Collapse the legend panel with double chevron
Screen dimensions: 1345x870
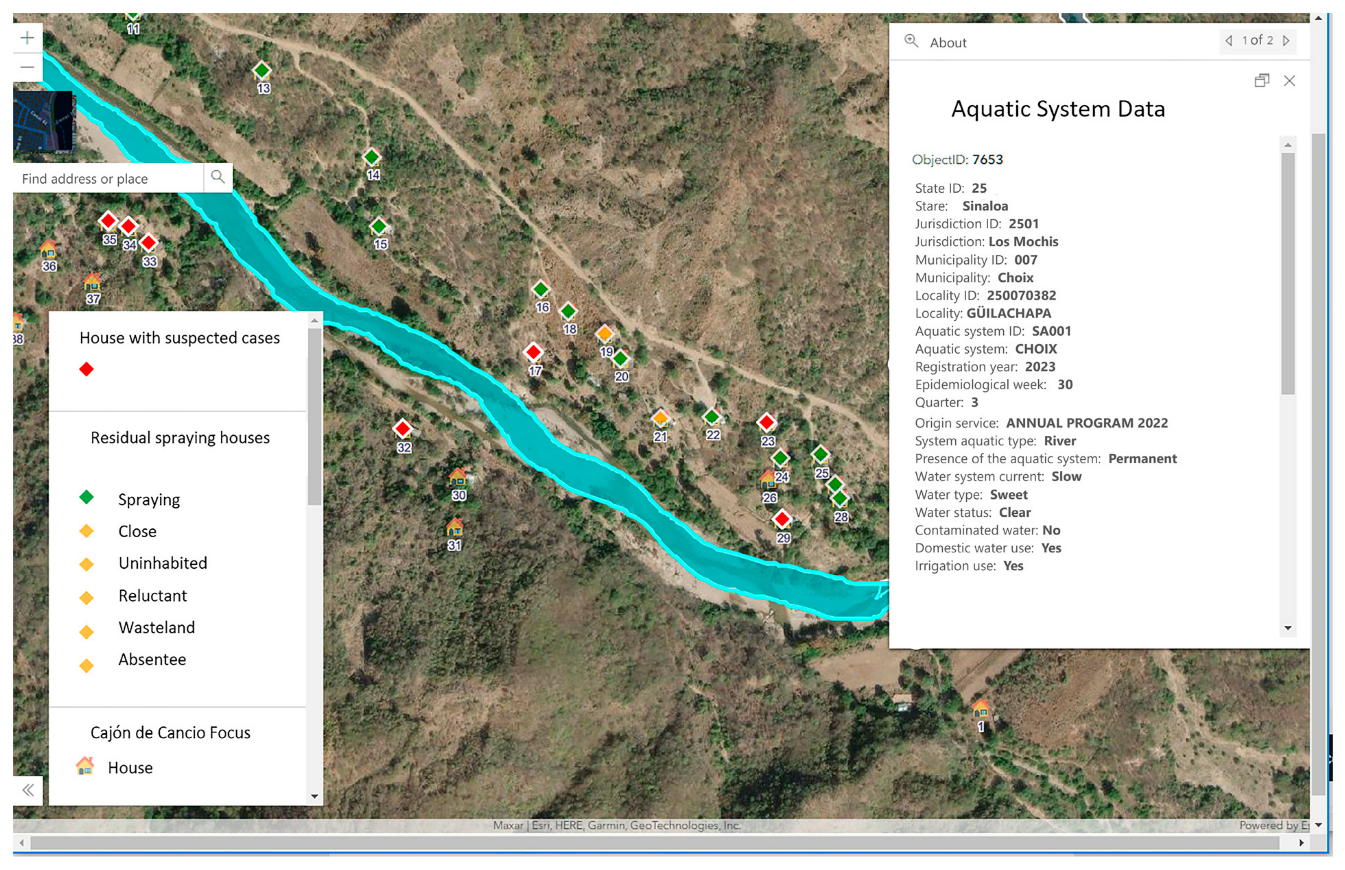pos(28,790)
